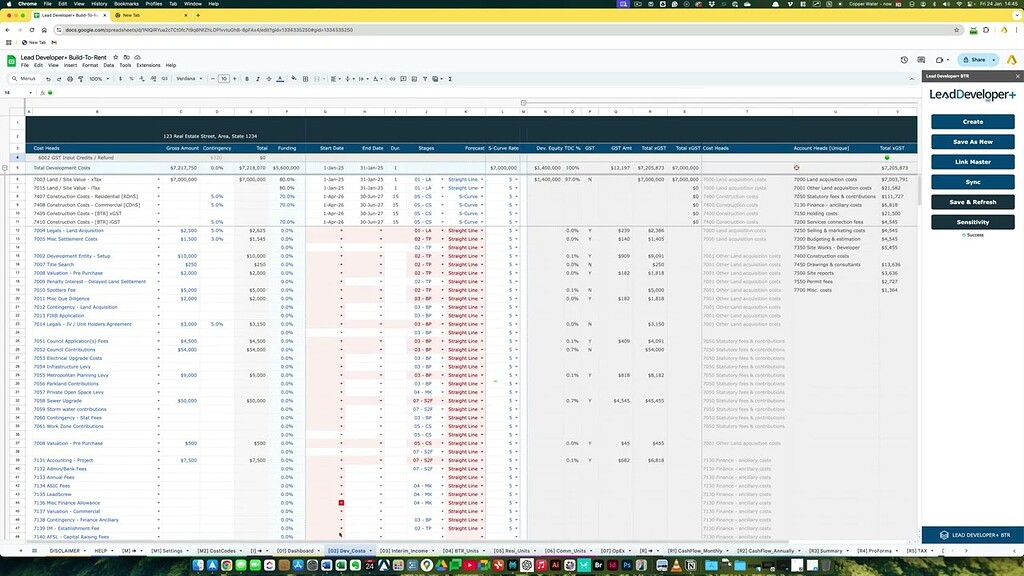Open the fill color picker

pyautogui.click(x=294, y=79)
